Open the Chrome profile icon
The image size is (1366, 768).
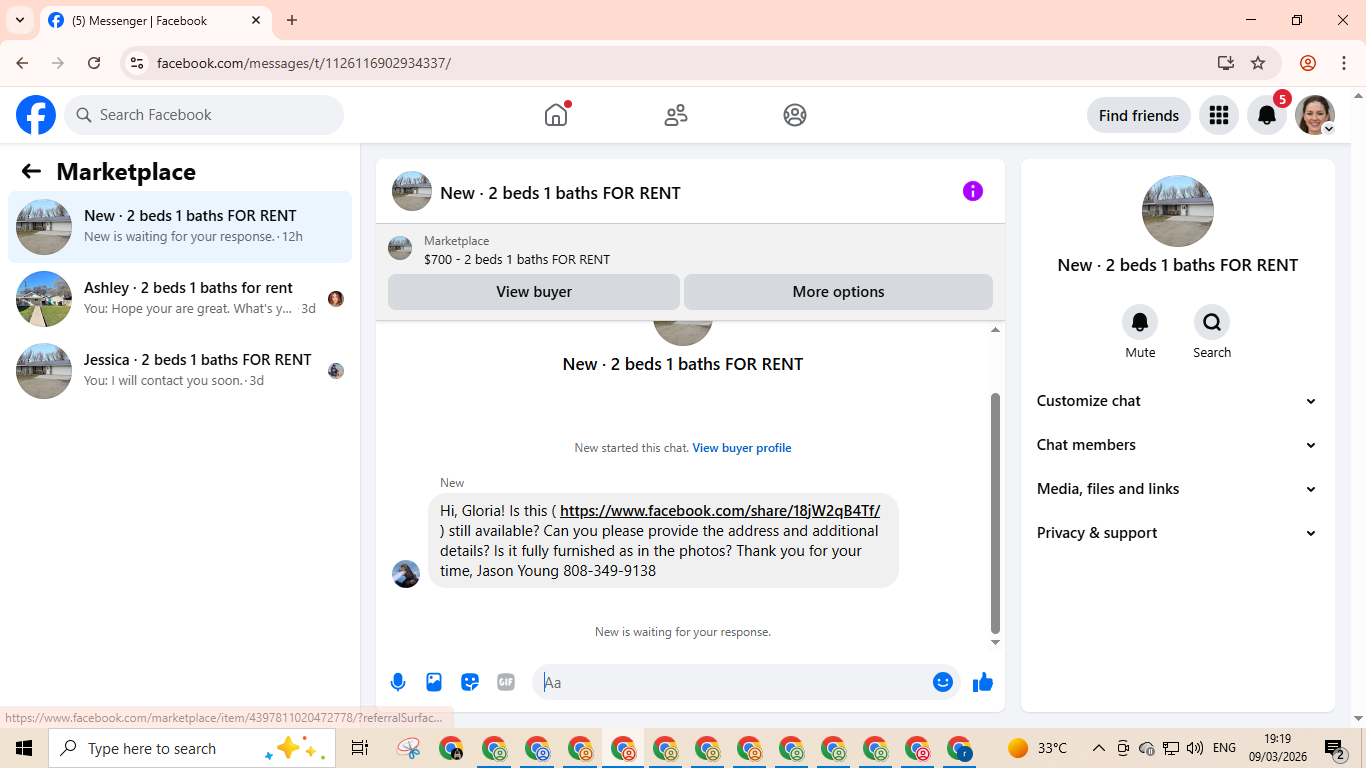[x=1308, y=63]
